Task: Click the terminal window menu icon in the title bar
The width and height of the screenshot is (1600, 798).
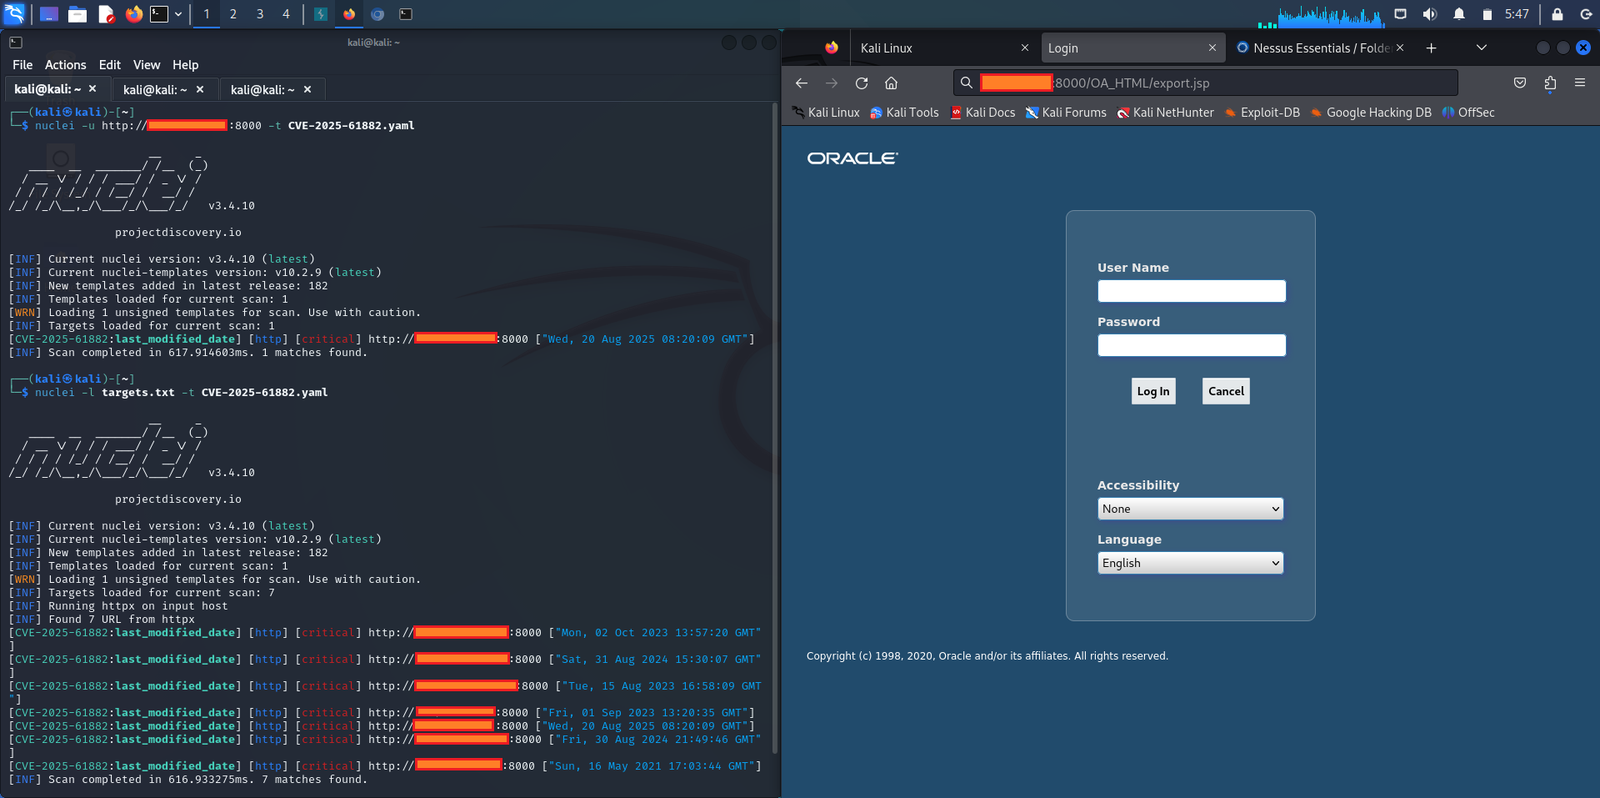Action: click(16, 43)
